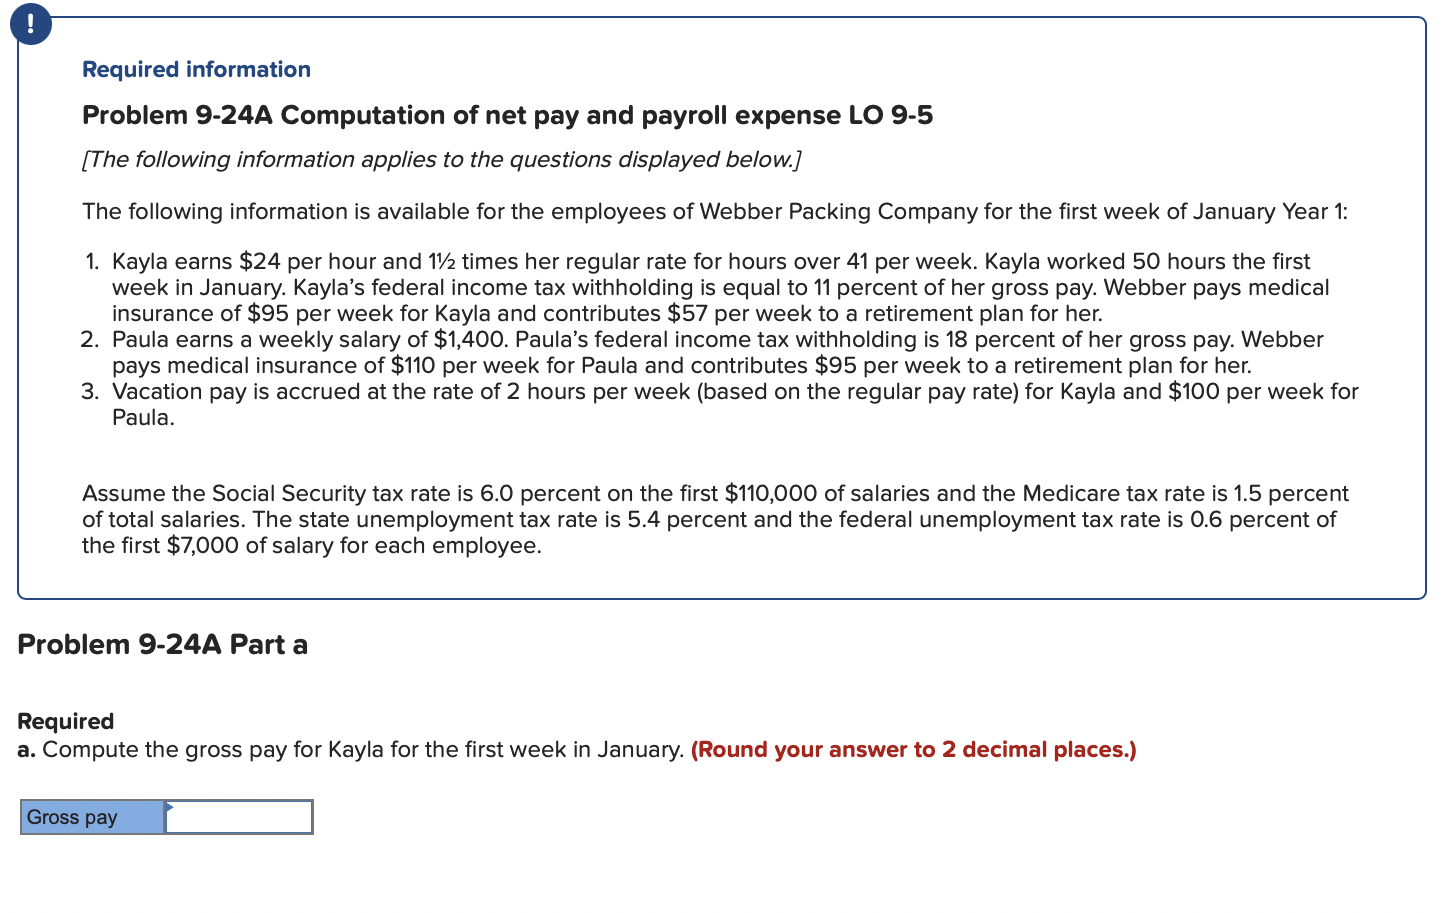Image resolution: width=1447 pixels, height=913 pixels.
Task: Select the Required bold label
Action: 65,721
